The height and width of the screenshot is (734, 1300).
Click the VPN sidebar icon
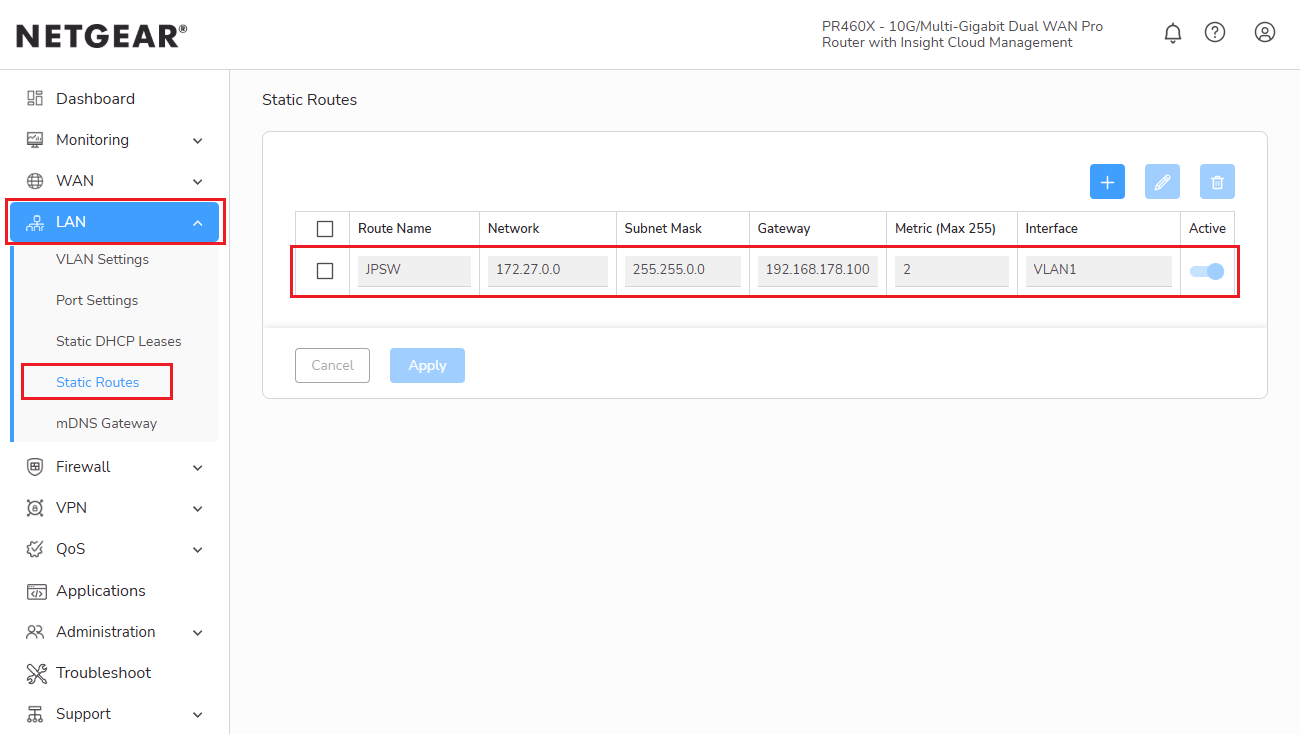coord(36,508)
